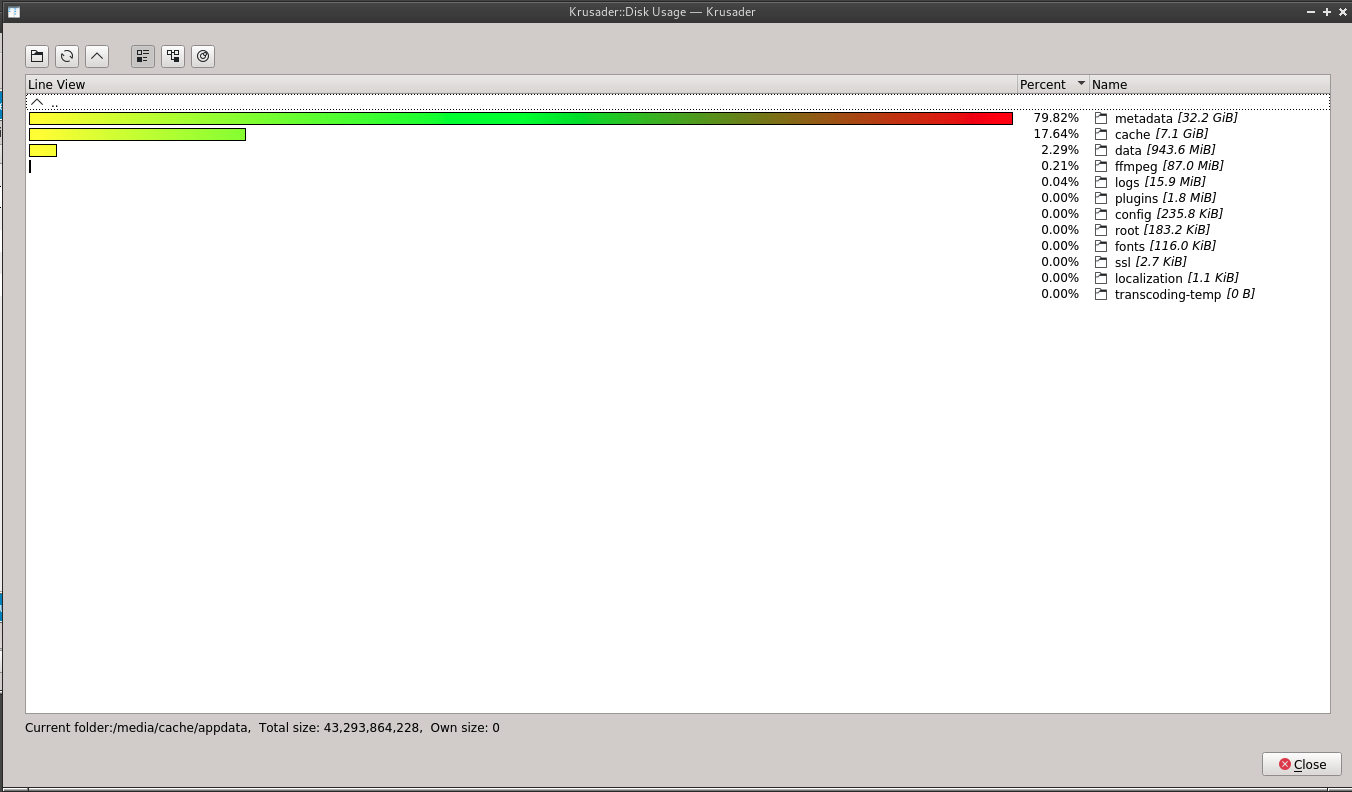Close the window using title bar X
The image size is (1352, 792).
[x=1341, y=11]
